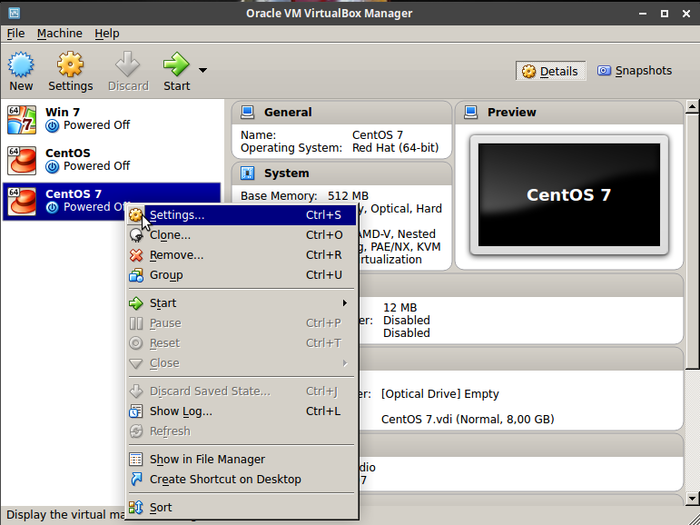Image resolution: width=700 pixels, height=525 pixels.
Task: Expand the Start submenu arrow in context menu
Action: tap(345, 303)
